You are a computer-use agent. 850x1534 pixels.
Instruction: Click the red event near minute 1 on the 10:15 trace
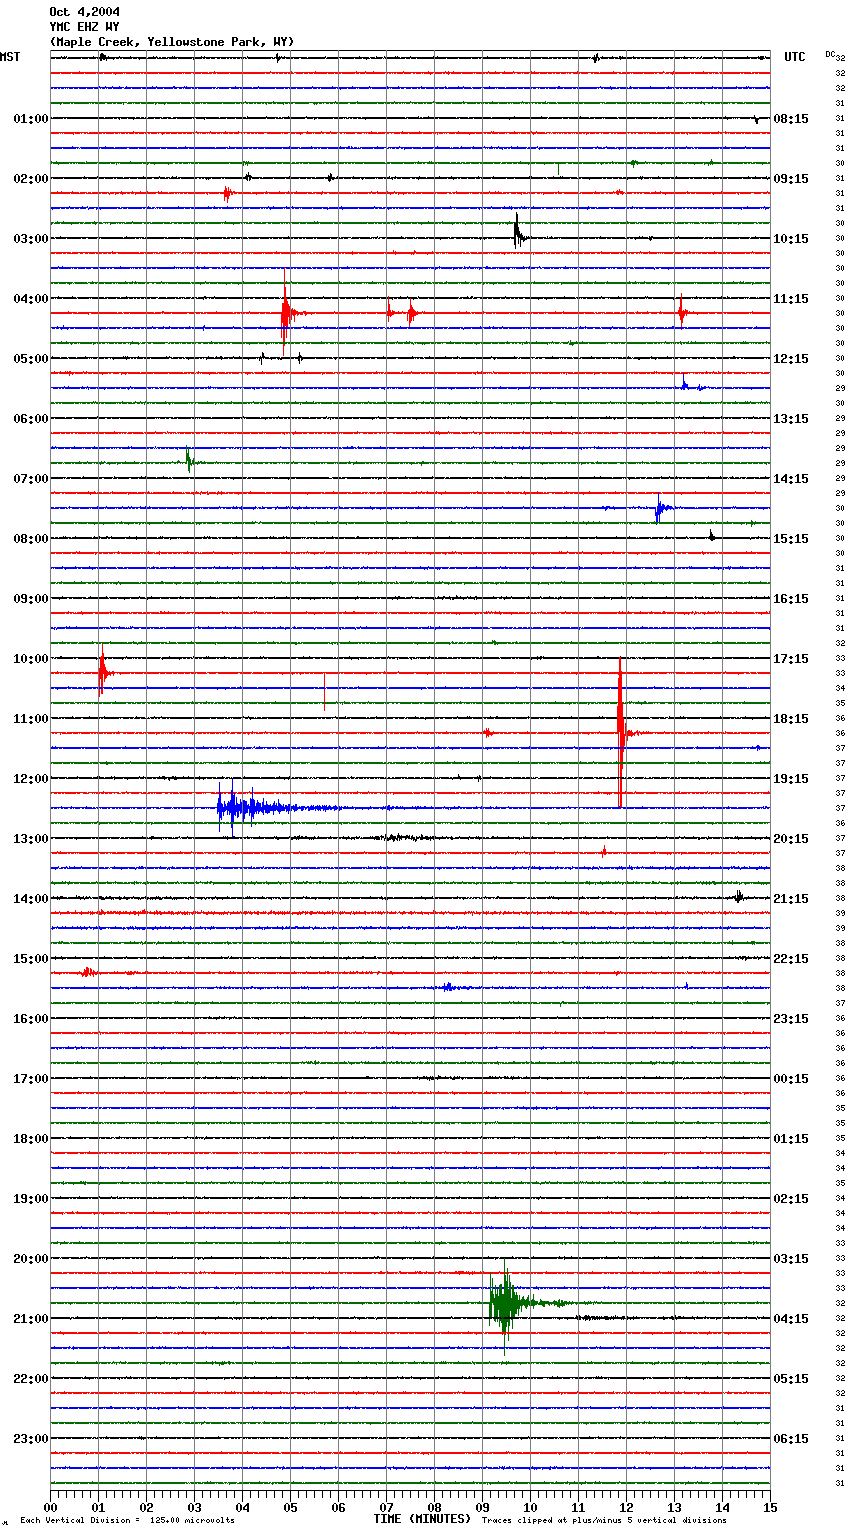point(102,672)
